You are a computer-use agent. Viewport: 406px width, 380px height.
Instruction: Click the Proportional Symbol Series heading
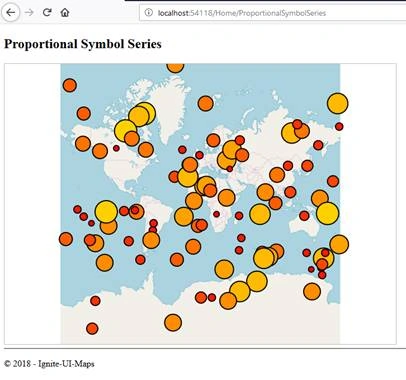(83, 44)
